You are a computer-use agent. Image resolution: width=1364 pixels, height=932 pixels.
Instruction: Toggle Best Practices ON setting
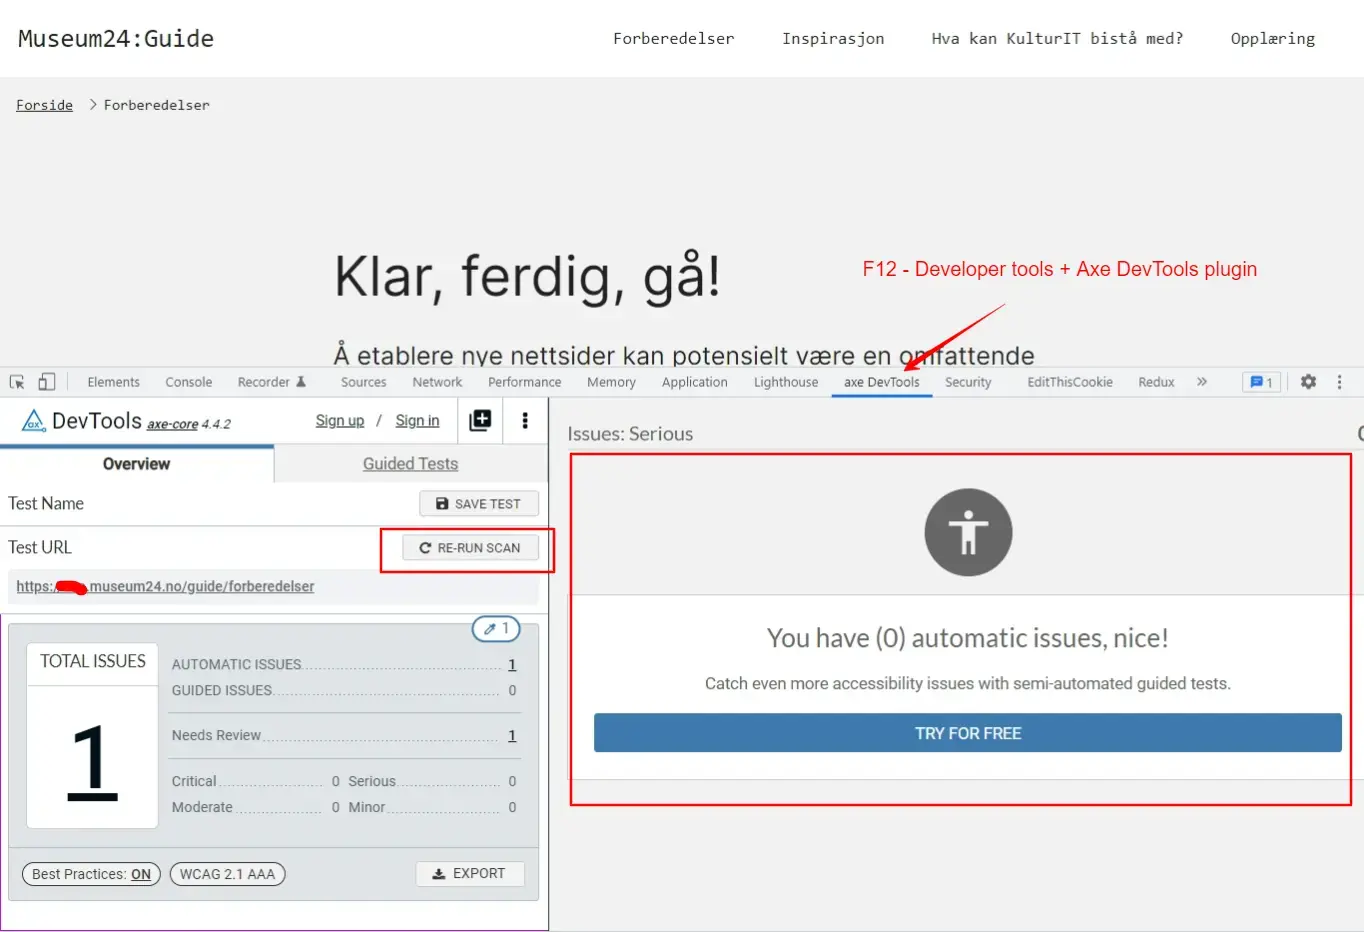[91, 874]
